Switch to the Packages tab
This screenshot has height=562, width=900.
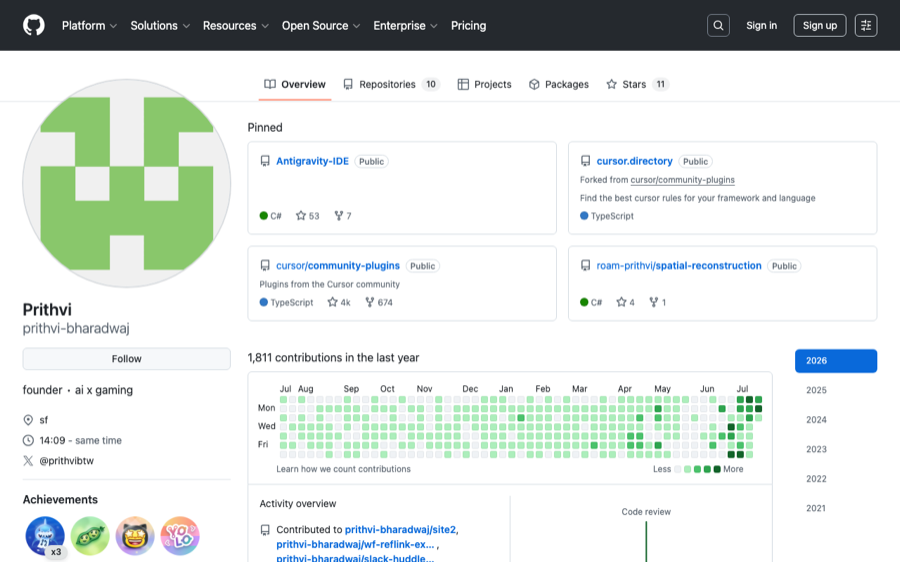coord(559,84)
